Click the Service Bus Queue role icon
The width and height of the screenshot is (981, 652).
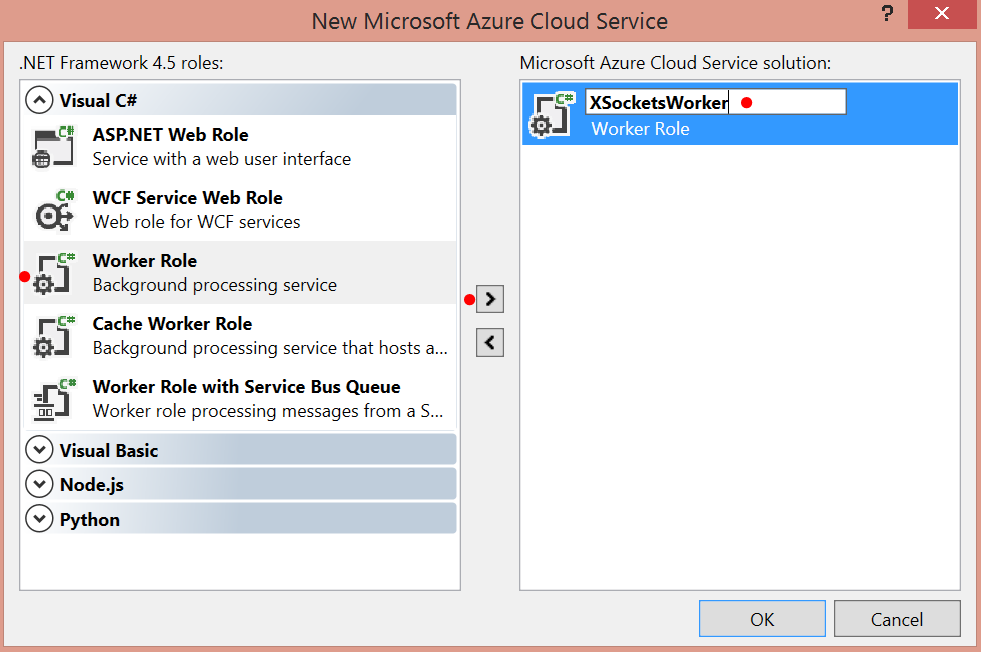click(54, 399)
